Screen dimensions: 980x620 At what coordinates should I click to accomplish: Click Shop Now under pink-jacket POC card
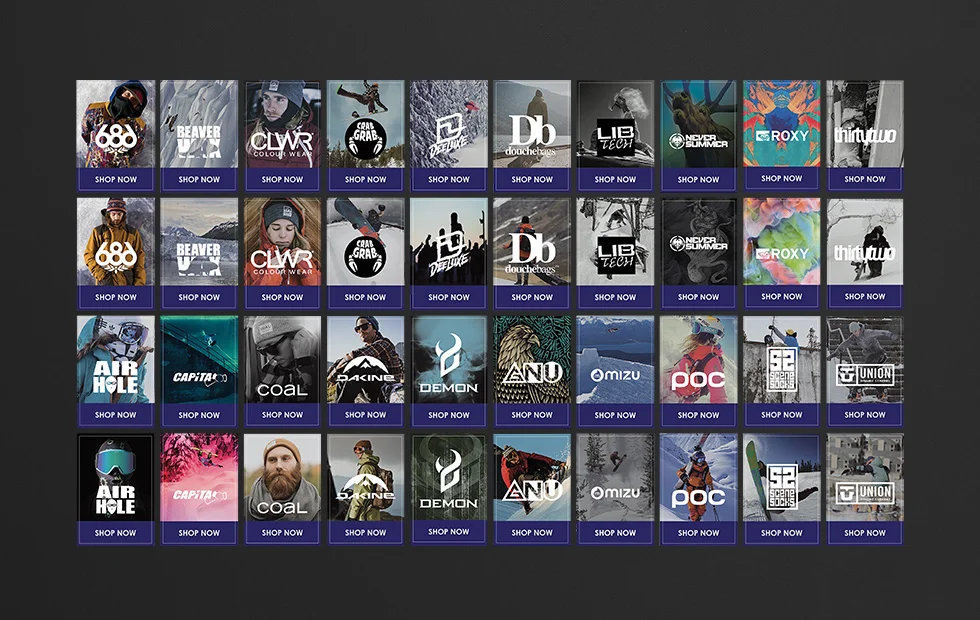coord(698,415)
